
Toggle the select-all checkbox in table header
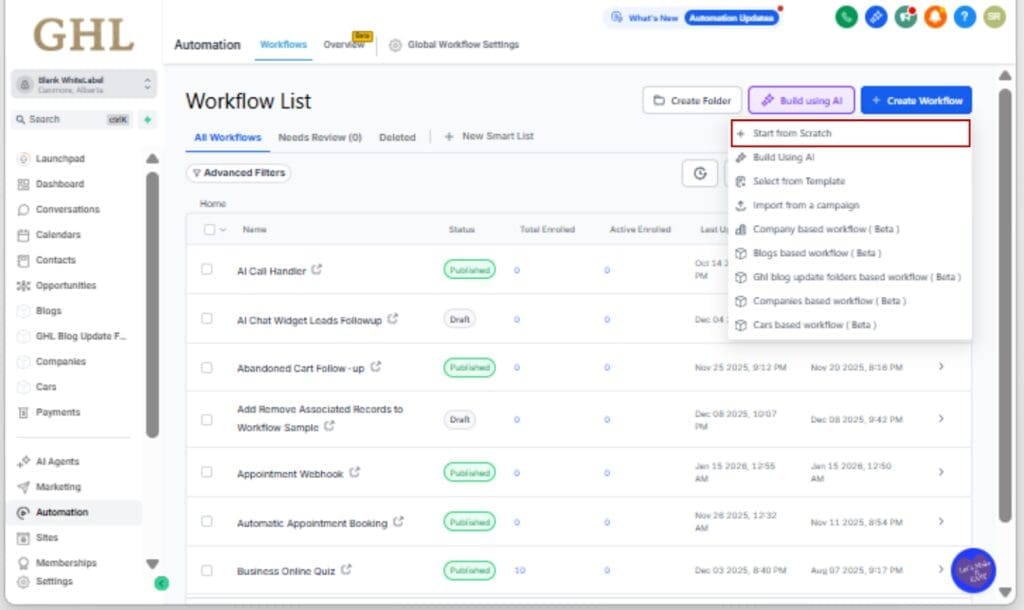pyautogui.click(x=209, y=229)
